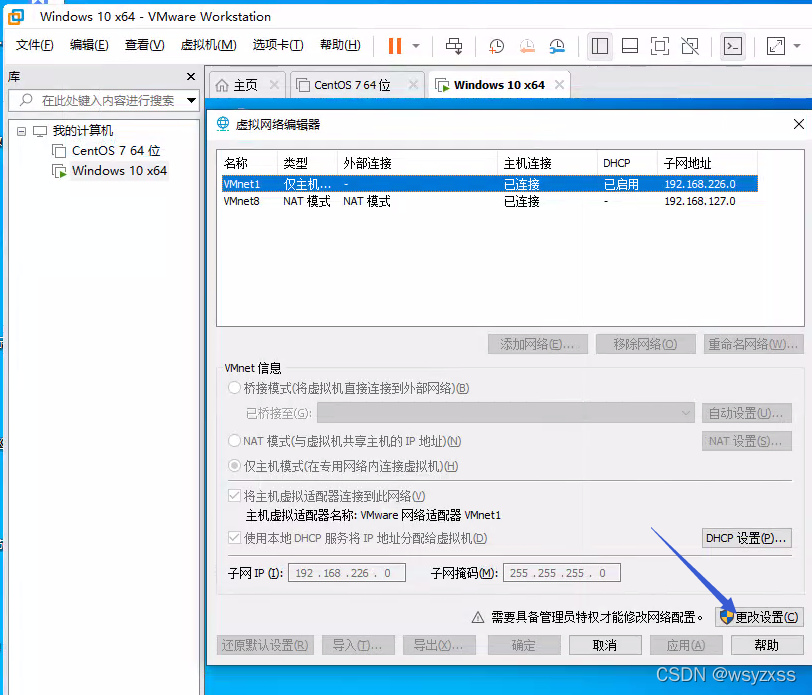812x695 pixels.
Task: Click the stretch guest display icon
Action: tap(776, 46)
